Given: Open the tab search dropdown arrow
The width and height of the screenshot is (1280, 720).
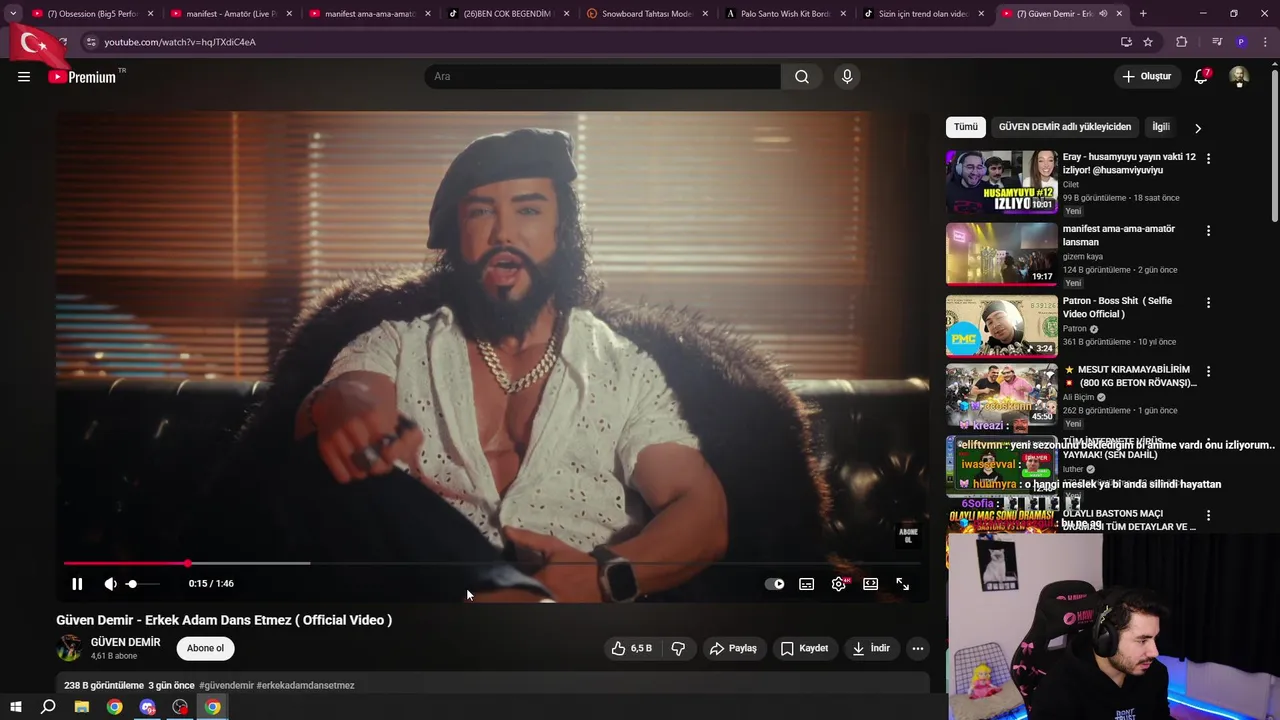Looking at the screenshot, I should click(x=13, y=14).
